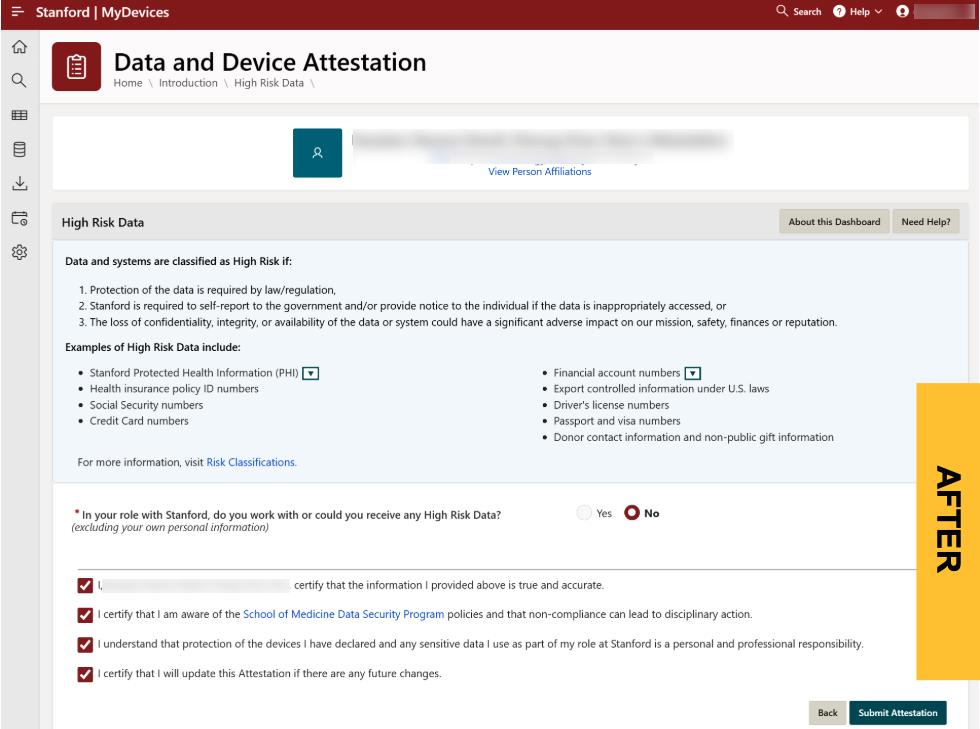
Task: Toggle the information true and accurate checkbox
Action: (x=85, y=586)
